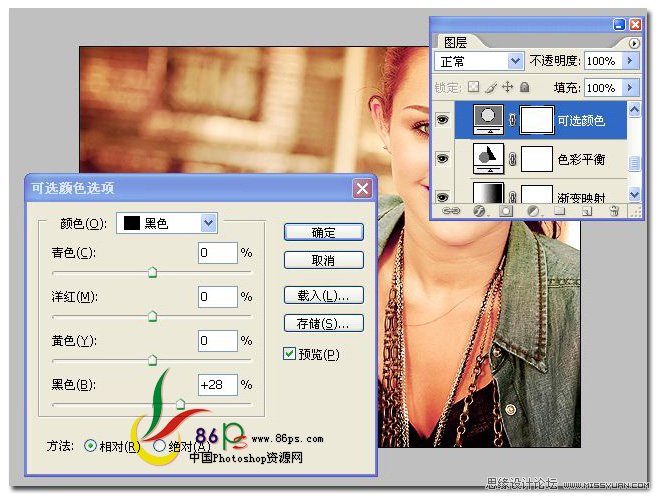Screen dimensions: 660x500
Task: Select the 可选颜色 layer name
Action: (581, 121)
